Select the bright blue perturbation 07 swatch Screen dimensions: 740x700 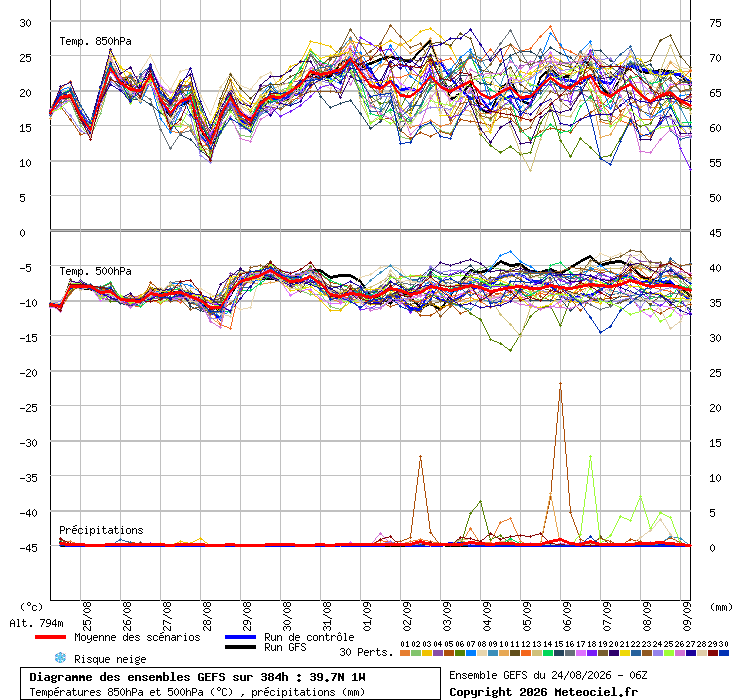click(471, 653)
